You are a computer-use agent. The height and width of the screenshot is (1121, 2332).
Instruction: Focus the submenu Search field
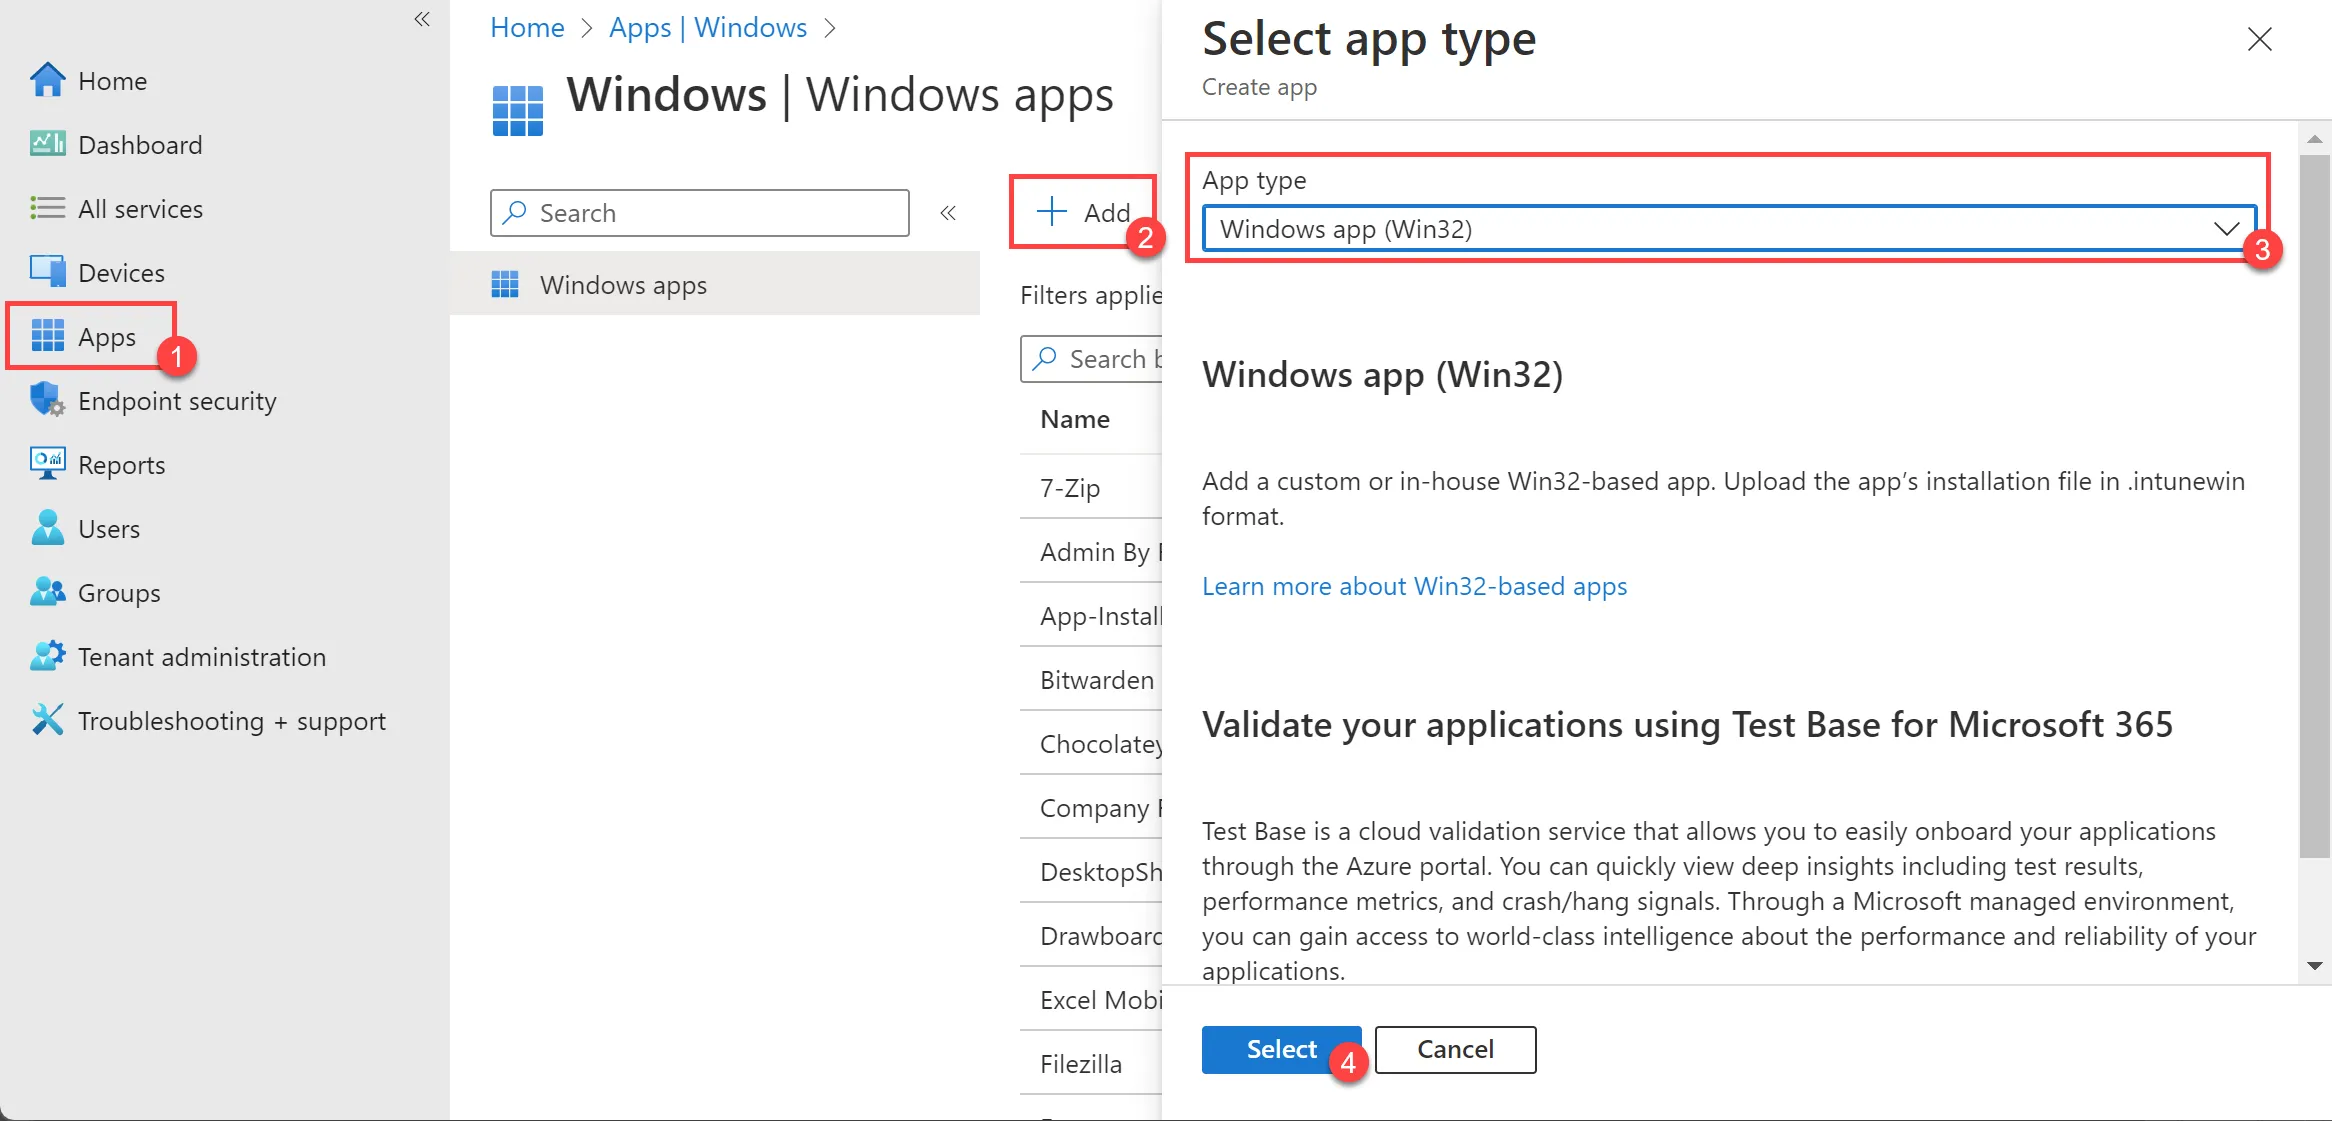pyautogui.click(x=700, y=213)
